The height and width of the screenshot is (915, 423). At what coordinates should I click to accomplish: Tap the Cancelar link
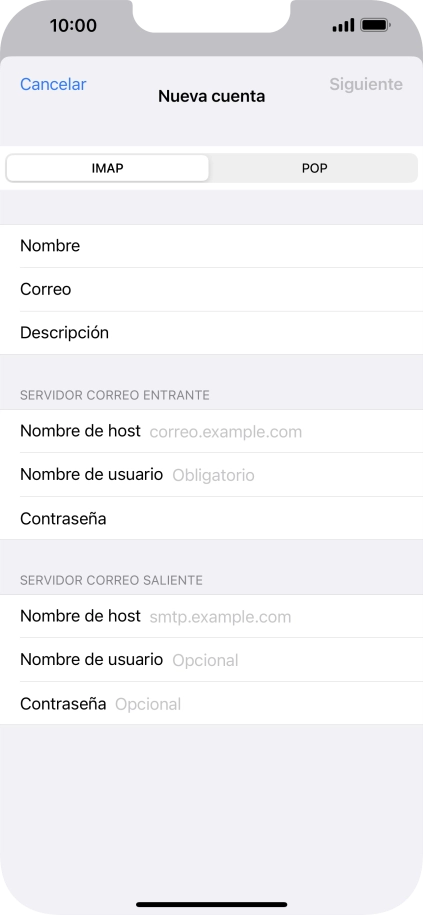[53, 84]
